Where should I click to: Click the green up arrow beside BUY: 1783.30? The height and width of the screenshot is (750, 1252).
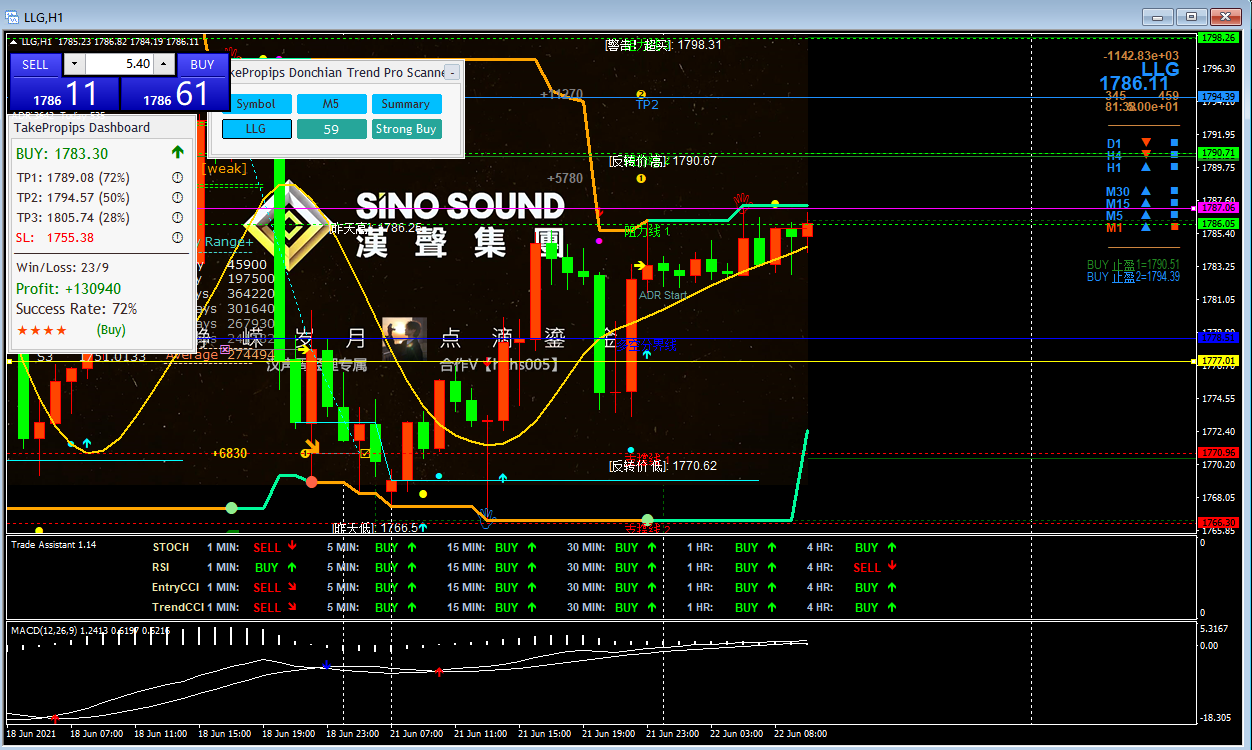[x=178, y=153]
